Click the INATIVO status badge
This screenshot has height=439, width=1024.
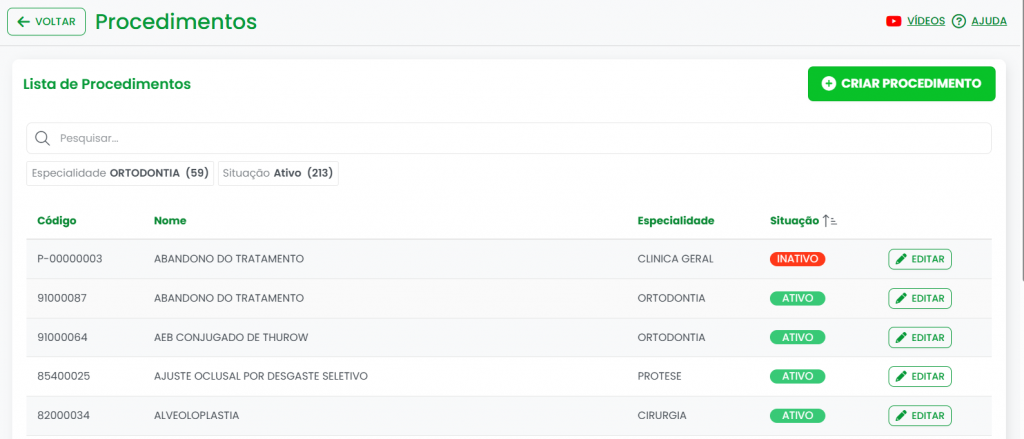click(x=797, y=259)
